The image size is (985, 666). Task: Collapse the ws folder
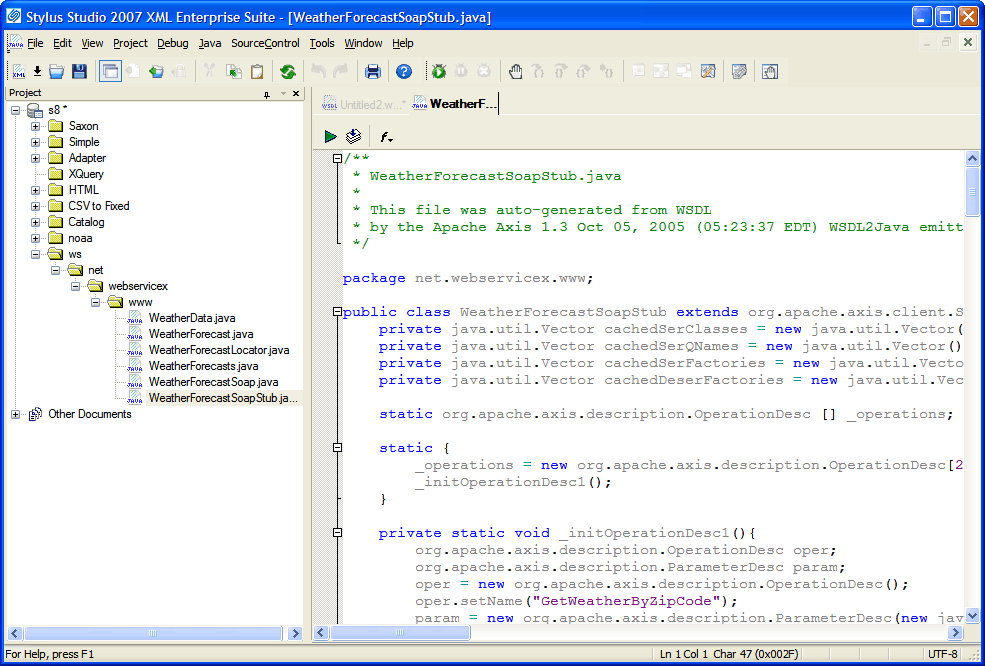(x=36, y=254)
